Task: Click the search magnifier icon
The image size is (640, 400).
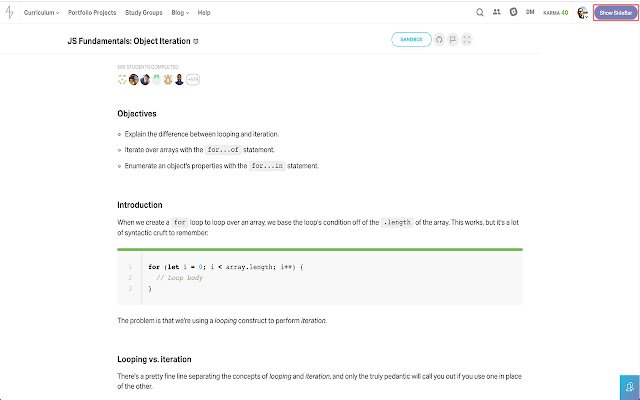Action: click(x=481, y=13)
